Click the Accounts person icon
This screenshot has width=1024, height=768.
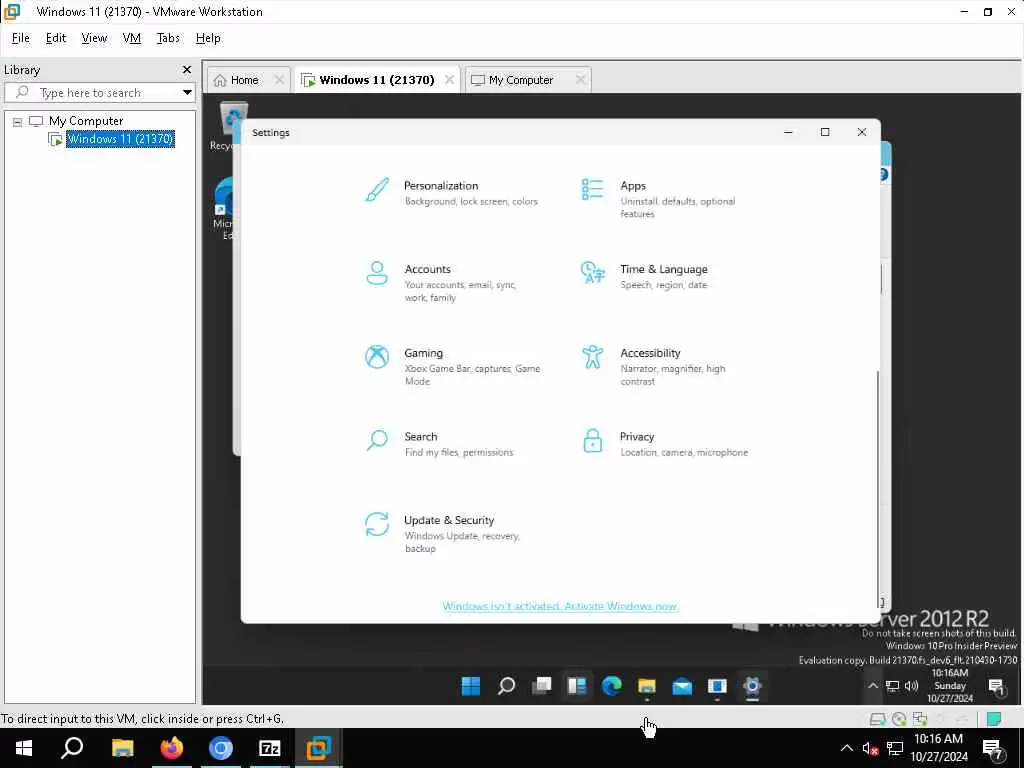click(x=377, y=274)
